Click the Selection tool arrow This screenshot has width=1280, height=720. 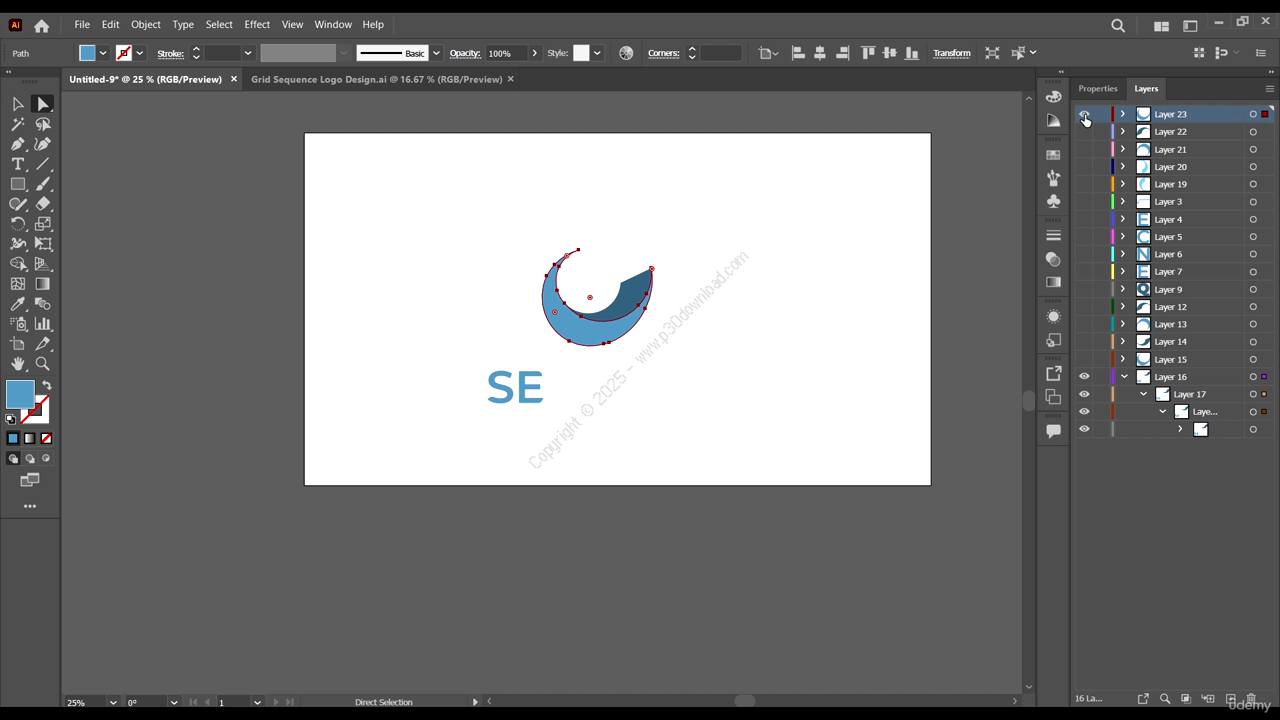18,104
